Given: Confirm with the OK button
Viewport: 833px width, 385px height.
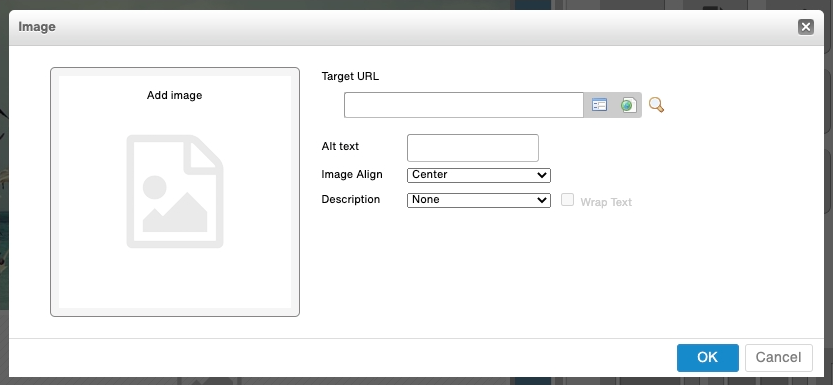Looking at the screenshot, I should 708,357.
